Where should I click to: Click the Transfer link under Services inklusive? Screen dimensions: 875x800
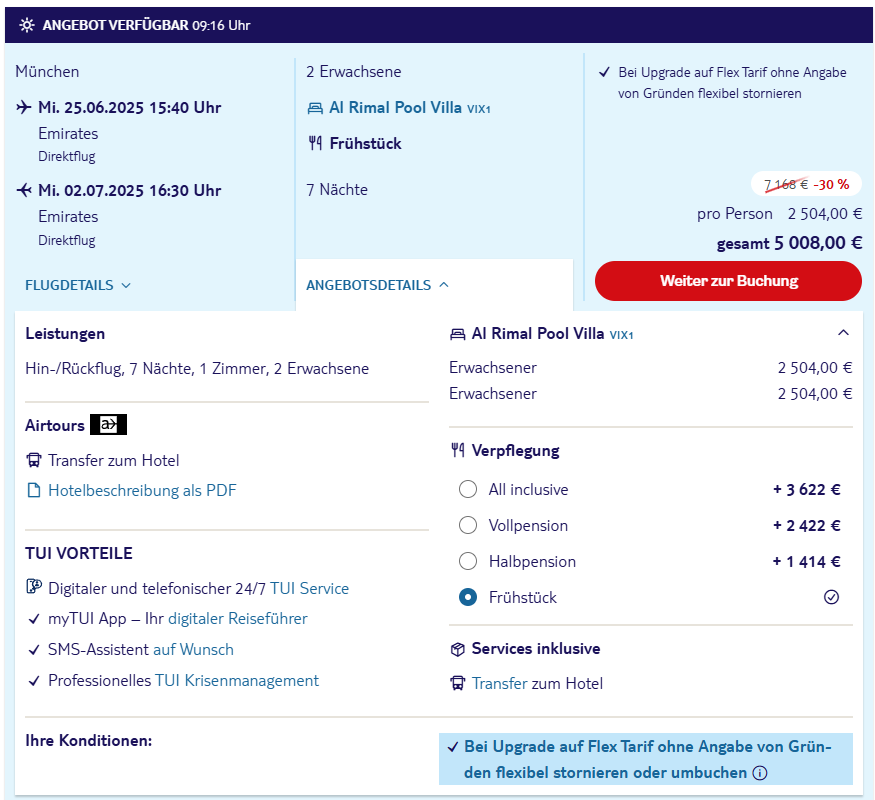(x=499, y=683)
